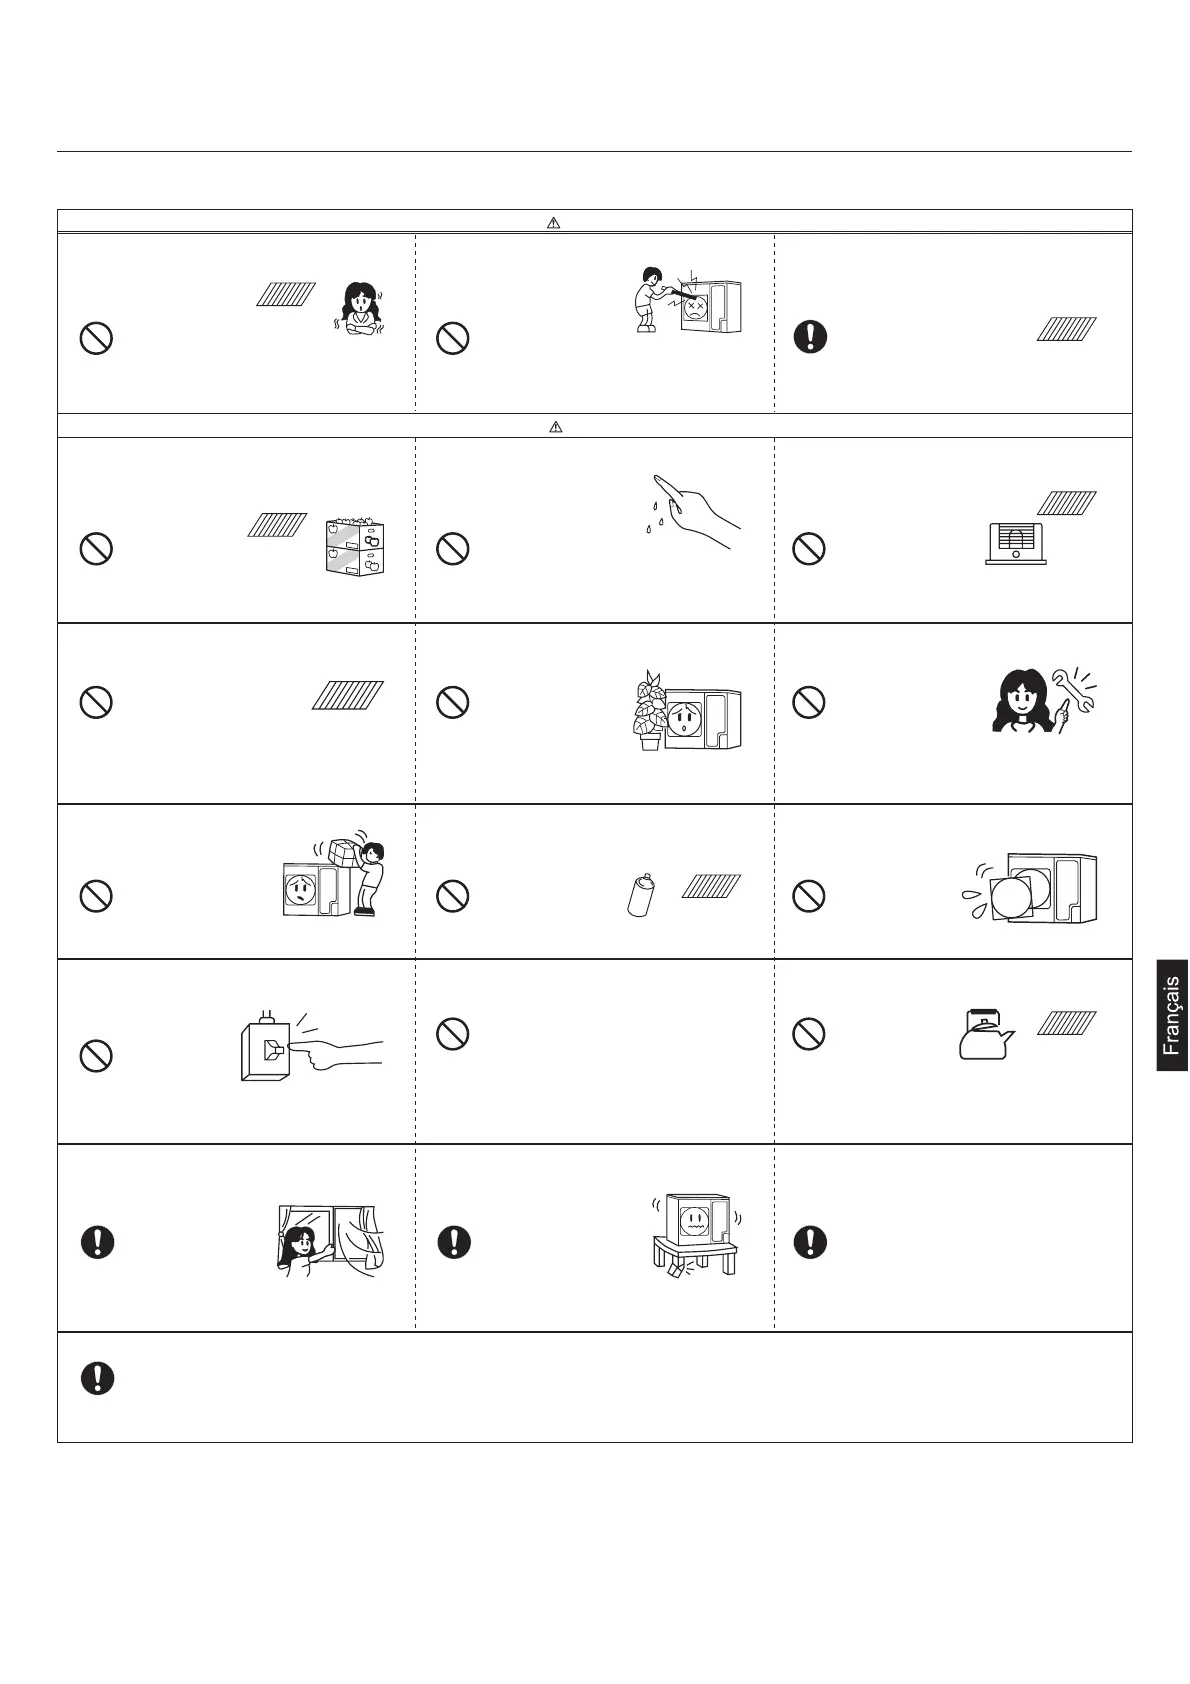
Task: Click the shivering woman illustration
Action: pyautogui.click(x=359, y=307)
